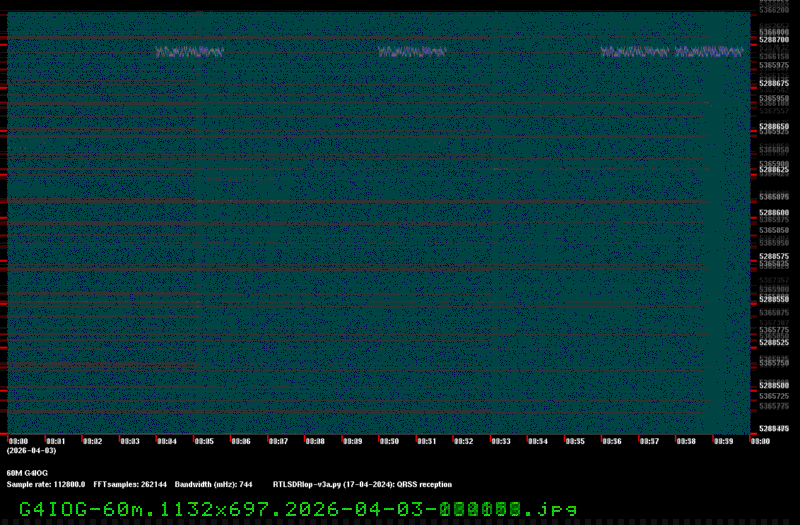The height and width of the screenshot is (525, 800).
Task: Click the 00:02 time axis label
Action: 92,441
